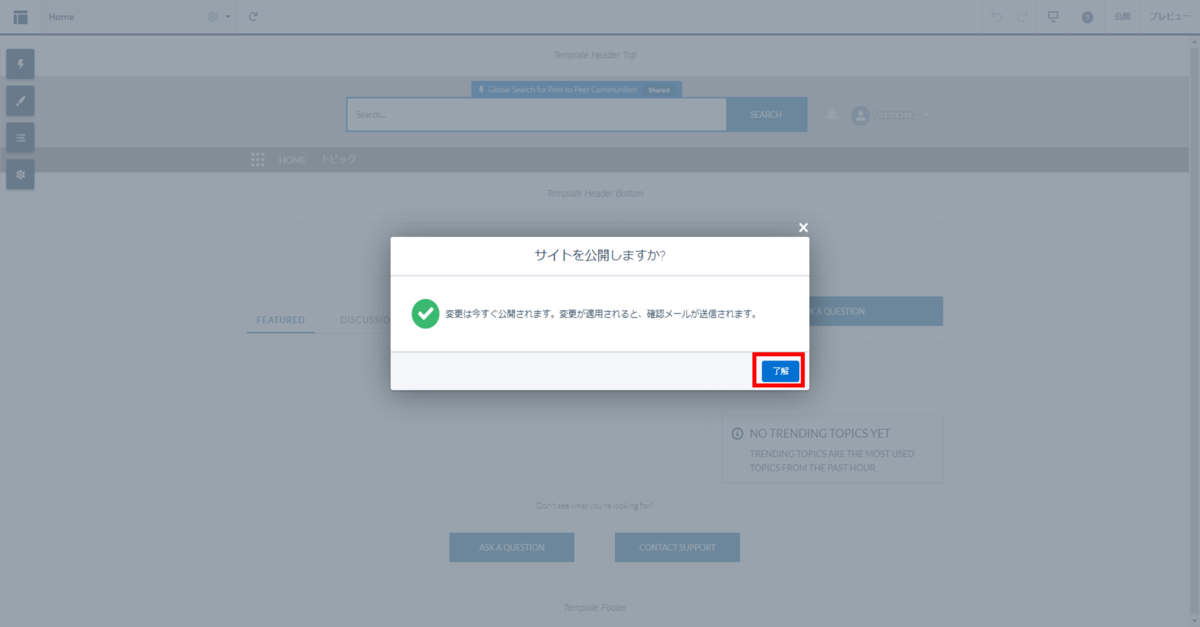Open the Components panel lightning icon
The image size is (1200, 627).
tap(20, 65)
